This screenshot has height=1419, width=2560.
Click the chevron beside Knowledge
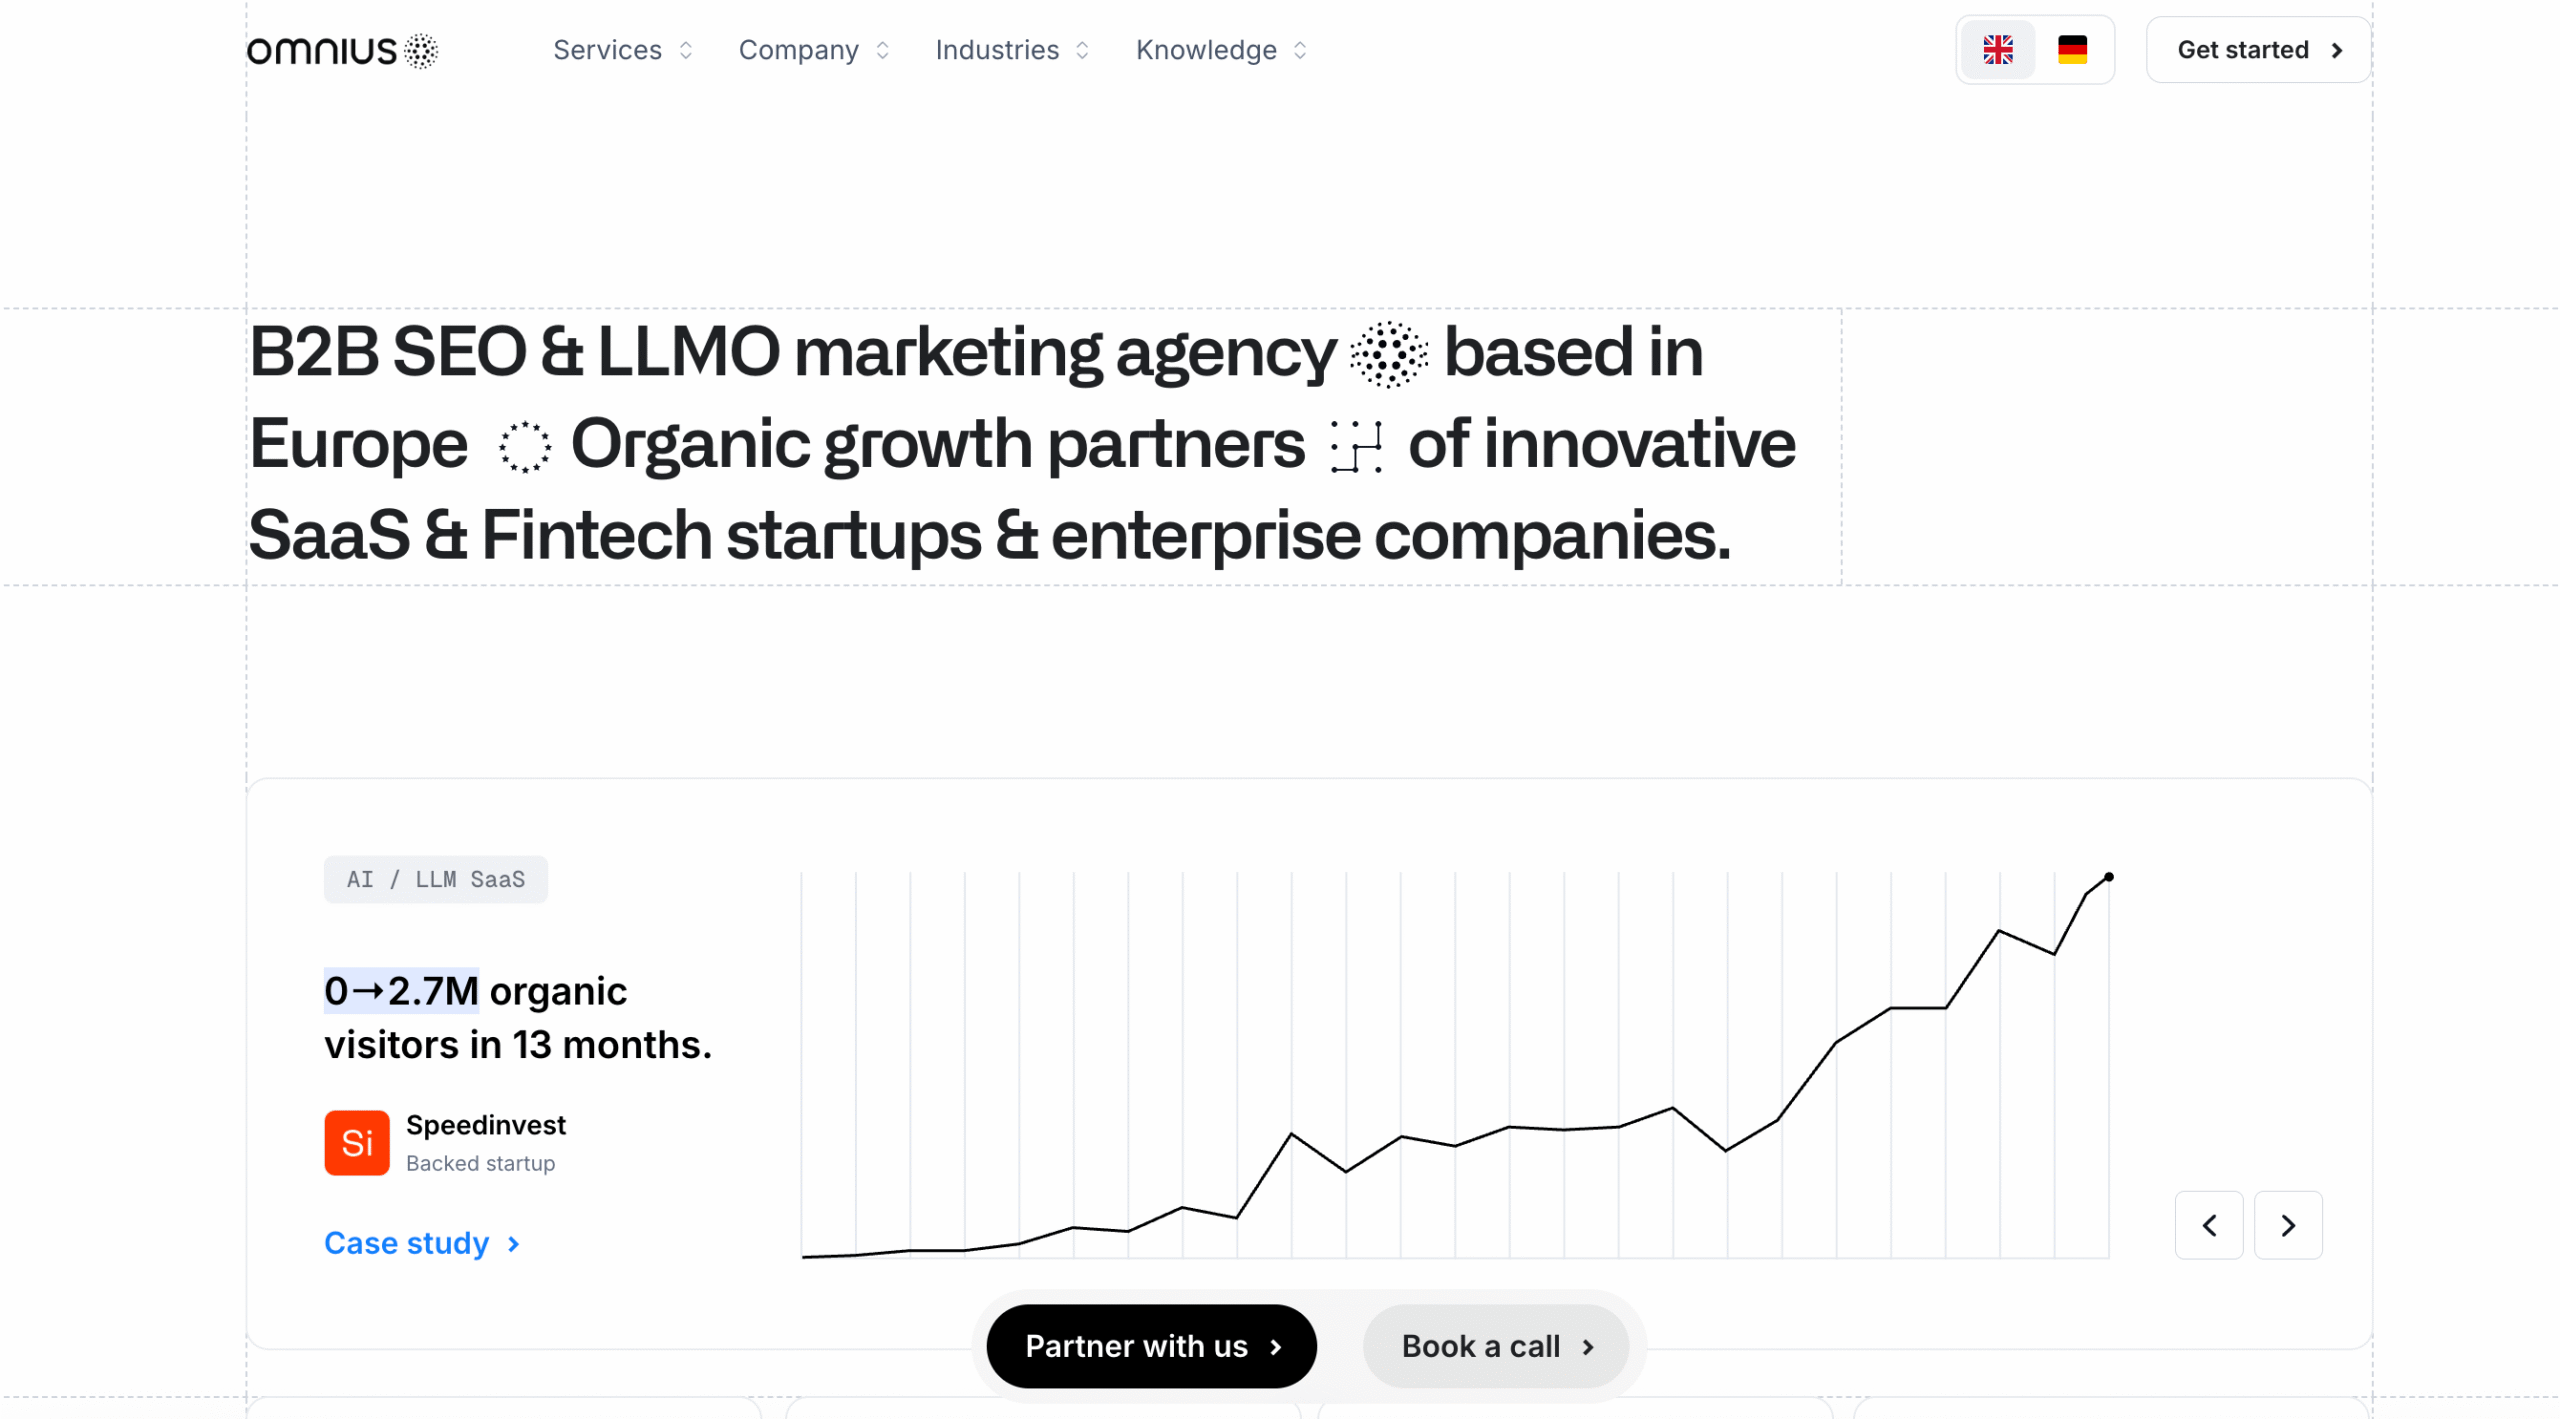click(1300, 50)
